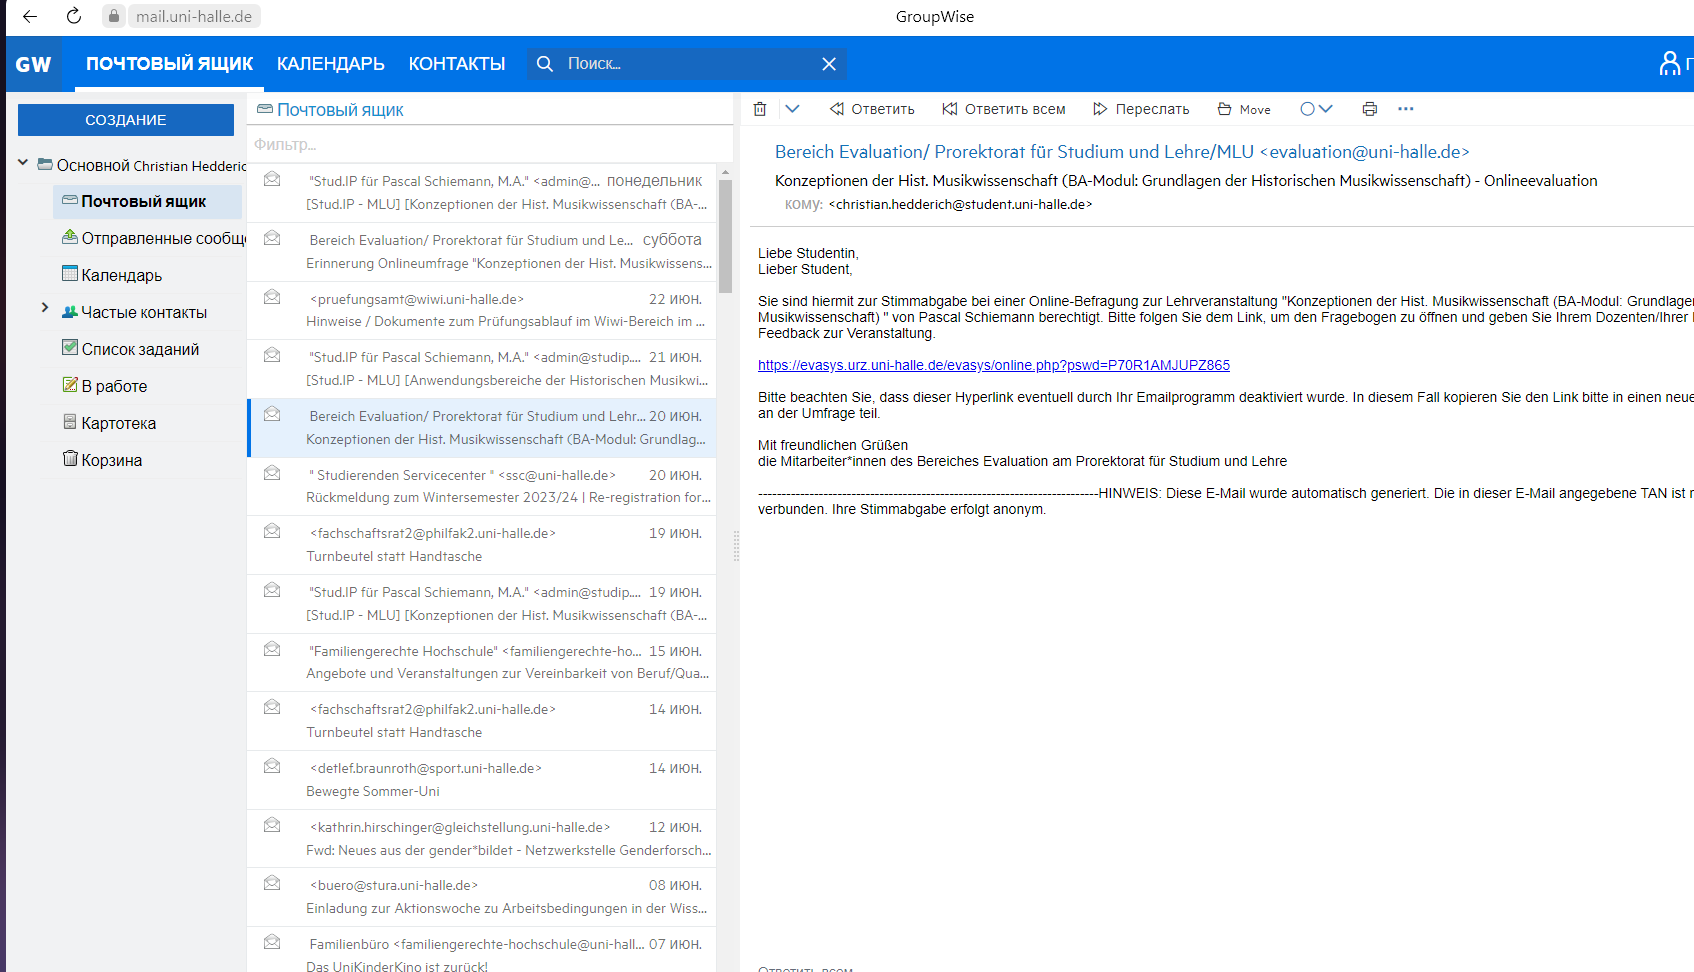The image size is (1694, 972).
Task: Open Частые контакты in sidebar
Action: click(134, 312)
